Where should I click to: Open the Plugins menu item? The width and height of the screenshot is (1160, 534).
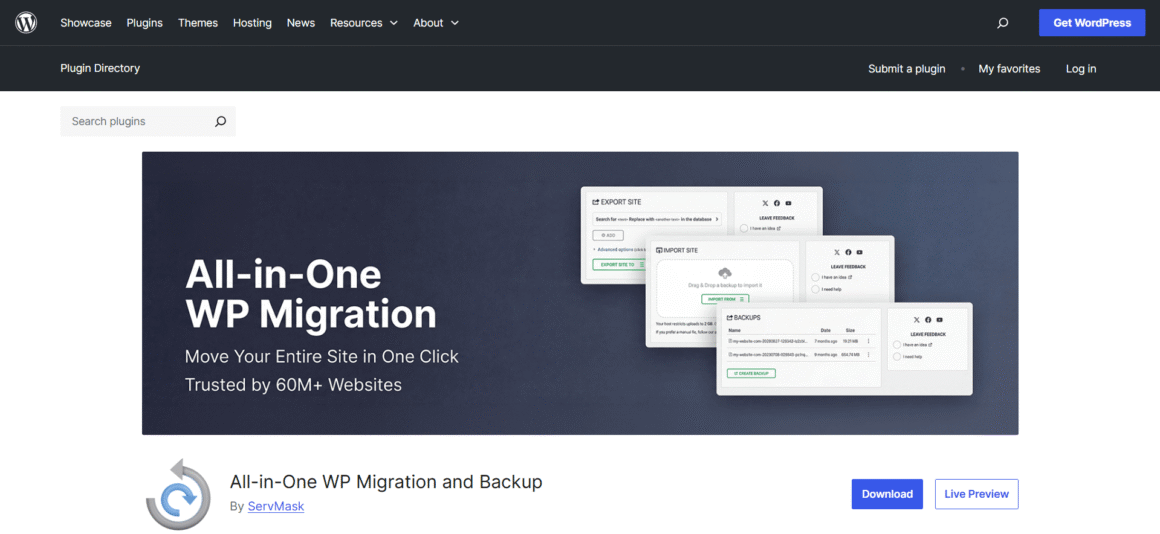click(144, 23)
